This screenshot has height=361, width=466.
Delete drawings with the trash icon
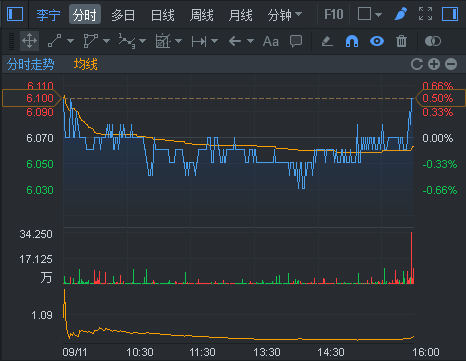coord(401,41)
